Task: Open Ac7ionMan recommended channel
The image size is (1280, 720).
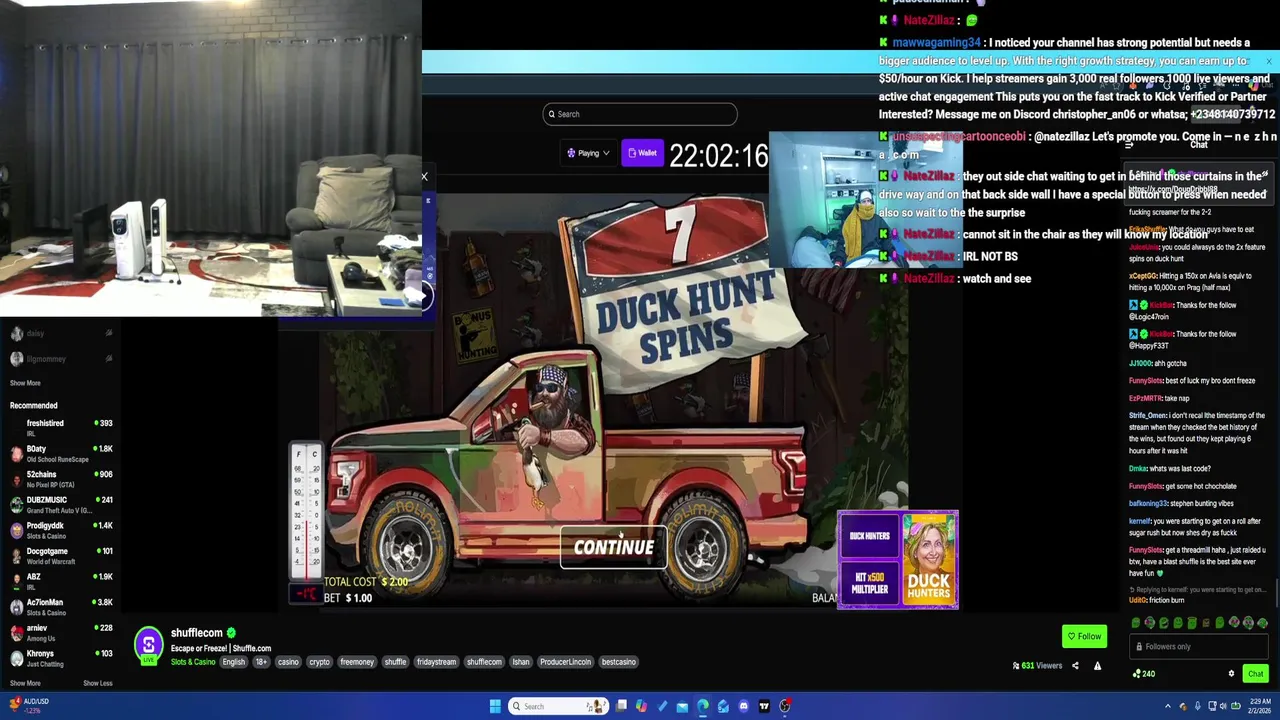Action: click(60, 607)
